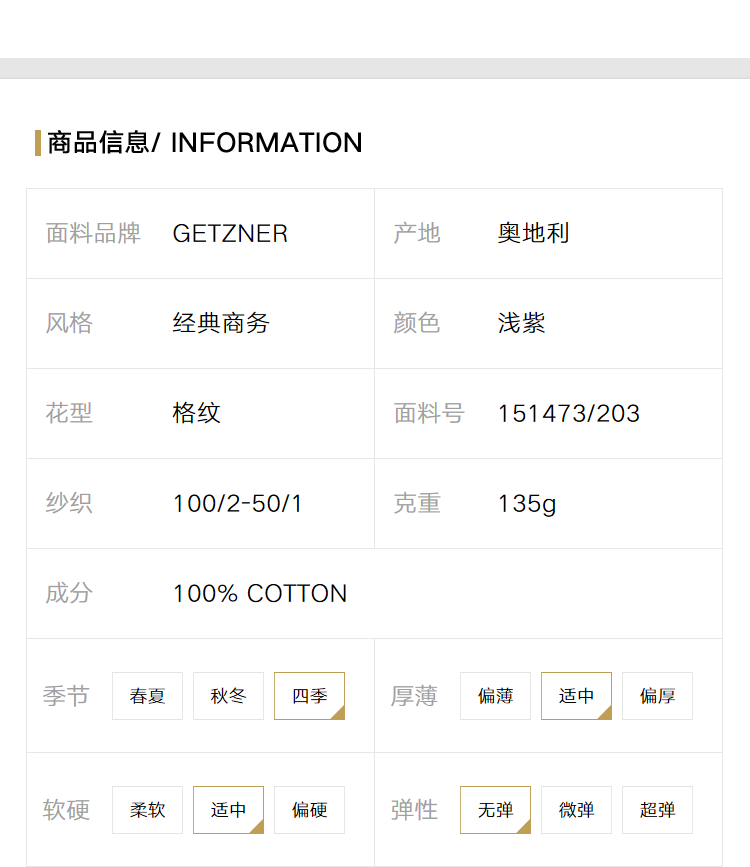Image resolution: width=750 pixels, height=867 pixels.
Task: Click the GETZNER fabric brand value
Action: coord(230,233)
